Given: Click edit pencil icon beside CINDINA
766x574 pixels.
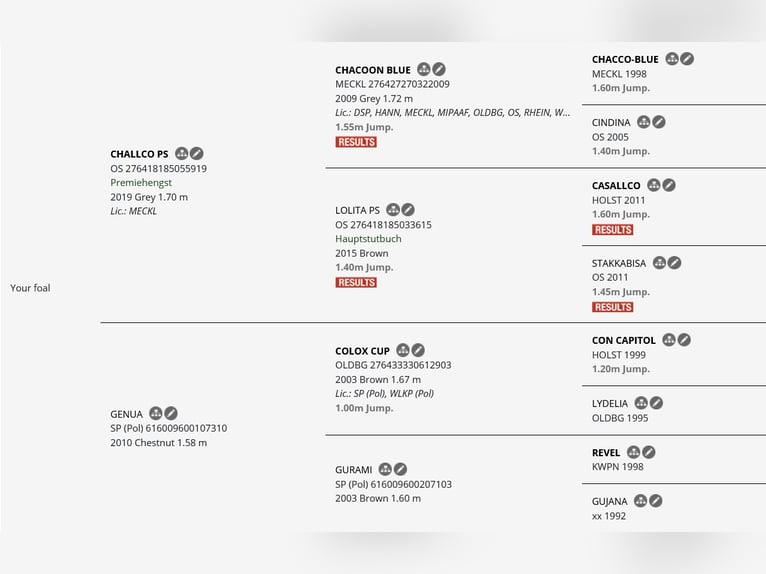Looking at the screenshot, I should (x=659, y=122).
